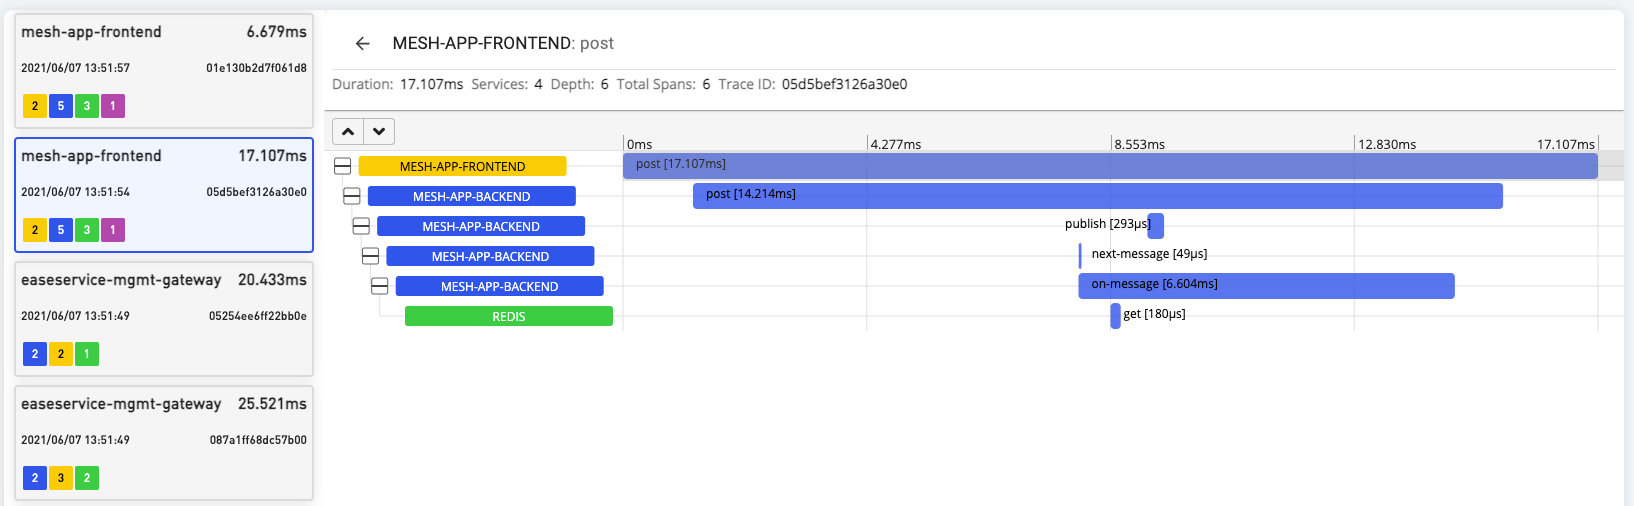Click the on-message 6.604ms span bar
The image size is (1634, 506).
pyautogui.click(x=1266, y=285)
